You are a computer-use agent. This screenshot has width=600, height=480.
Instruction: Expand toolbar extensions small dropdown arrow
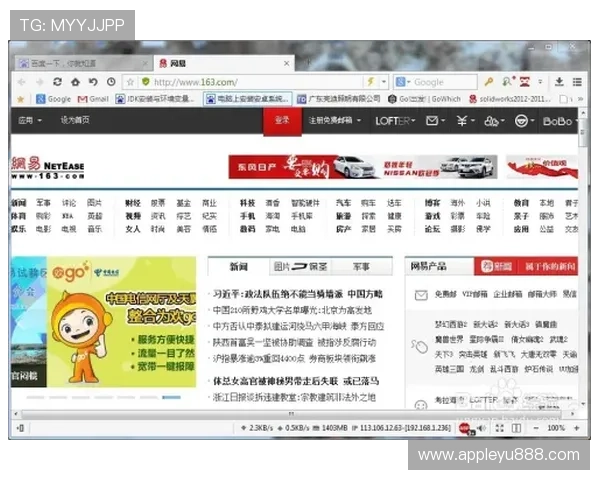point(540,82)
